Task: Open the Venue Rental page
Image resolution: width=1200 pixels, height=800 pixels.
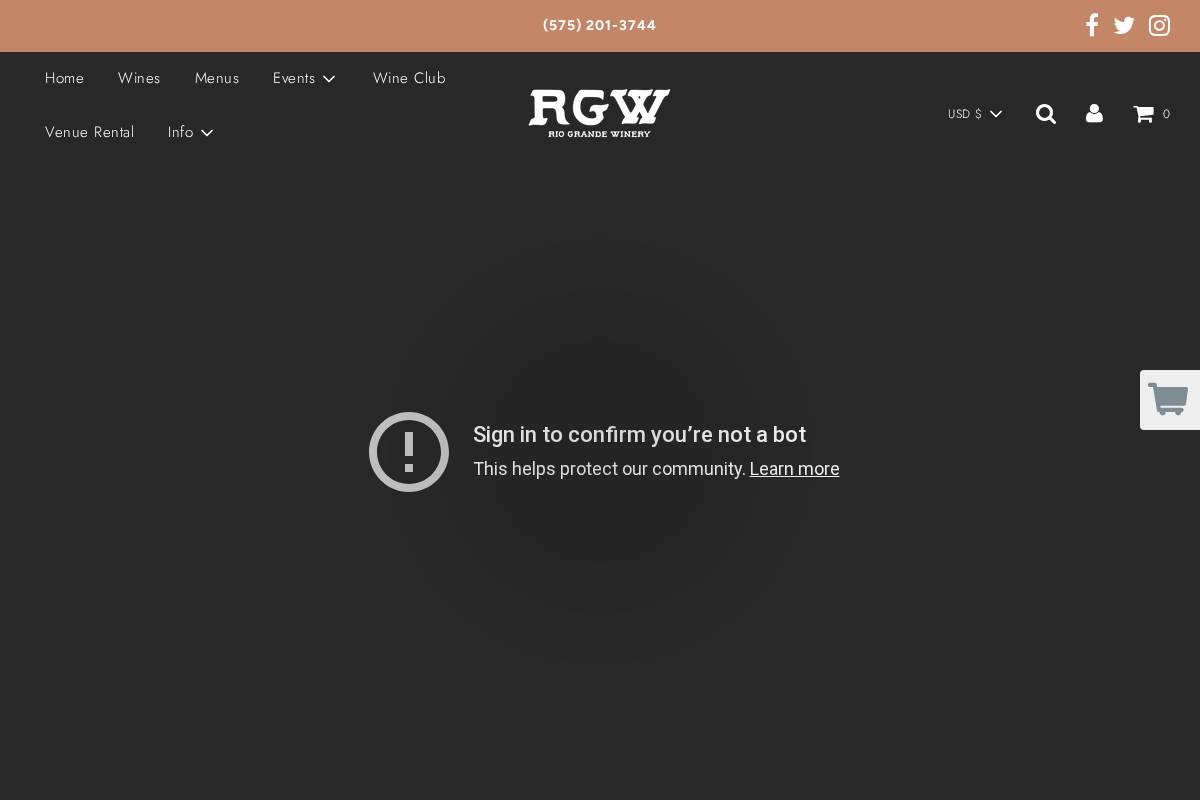Action: (89, 132)
